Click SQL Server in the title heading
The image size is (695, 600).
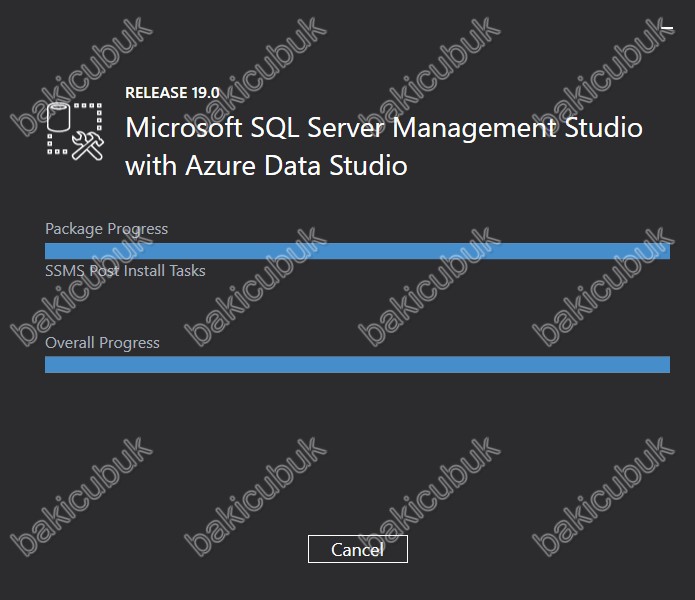[x=318, y=128]
